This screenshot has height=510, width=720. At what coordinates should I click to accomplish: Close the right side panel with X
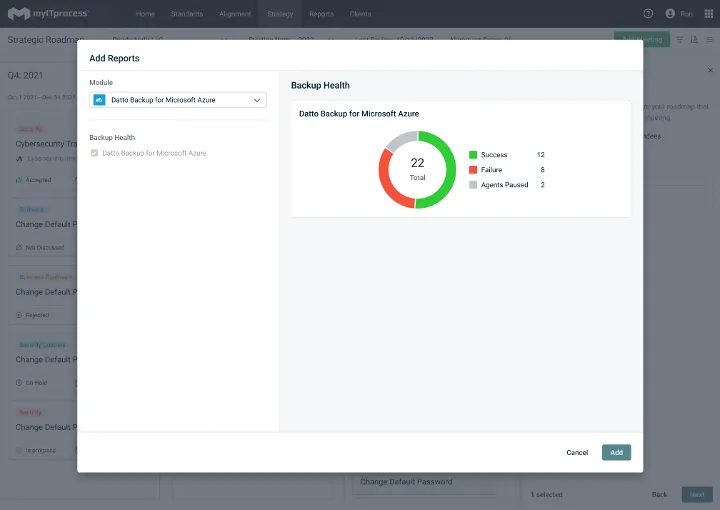coord(711,70)
